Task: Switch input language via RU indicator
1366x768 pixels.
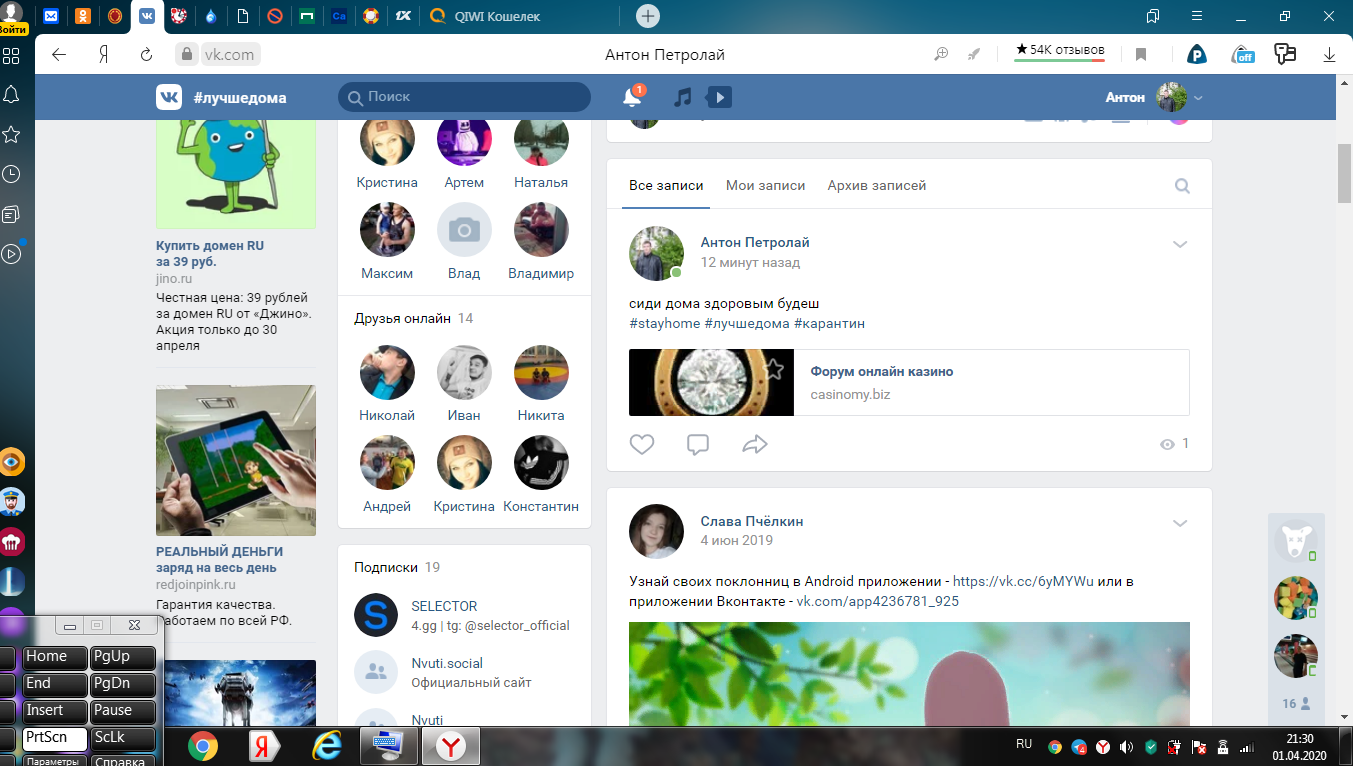Action: [1024, 745]
